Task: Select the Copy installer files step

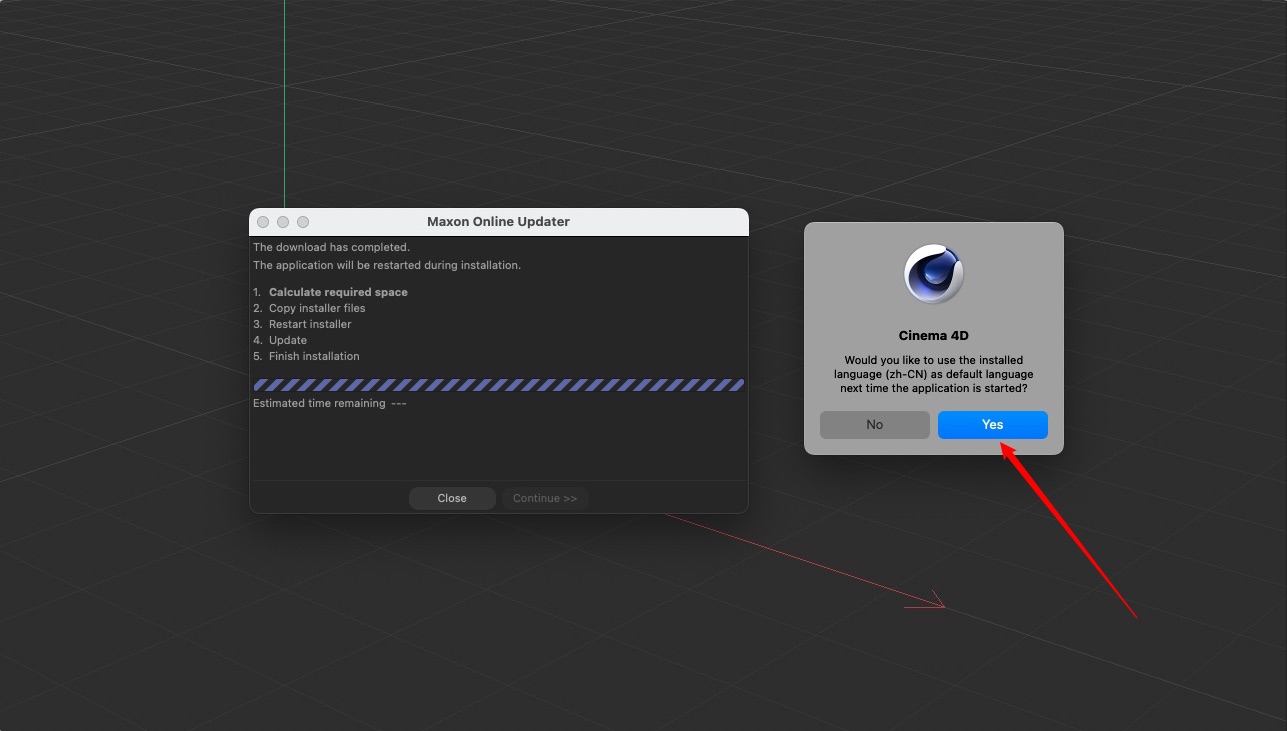Action: [317, 308]
